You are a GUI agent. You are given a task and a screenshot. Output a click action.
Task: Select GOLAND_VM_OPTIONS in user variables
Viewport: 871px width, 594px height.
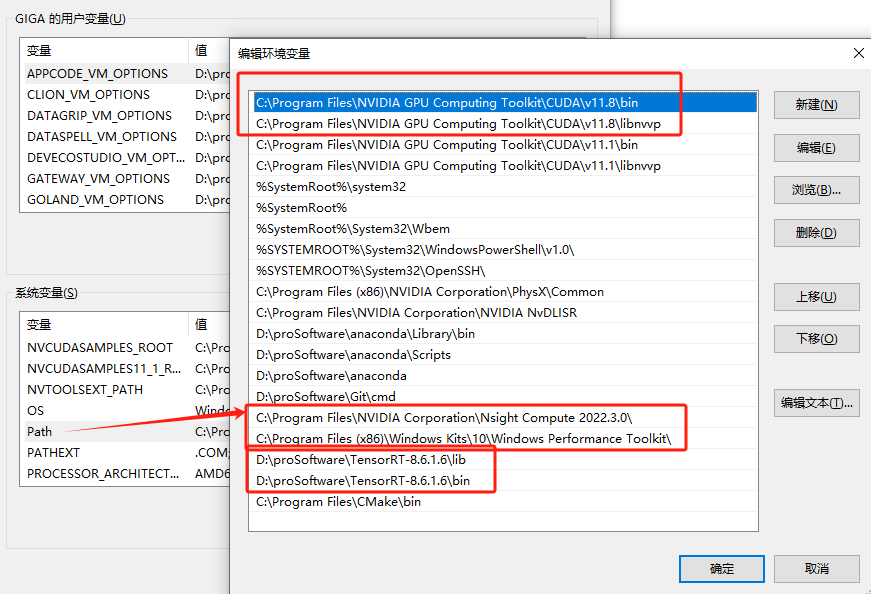[x=125, y=200]
